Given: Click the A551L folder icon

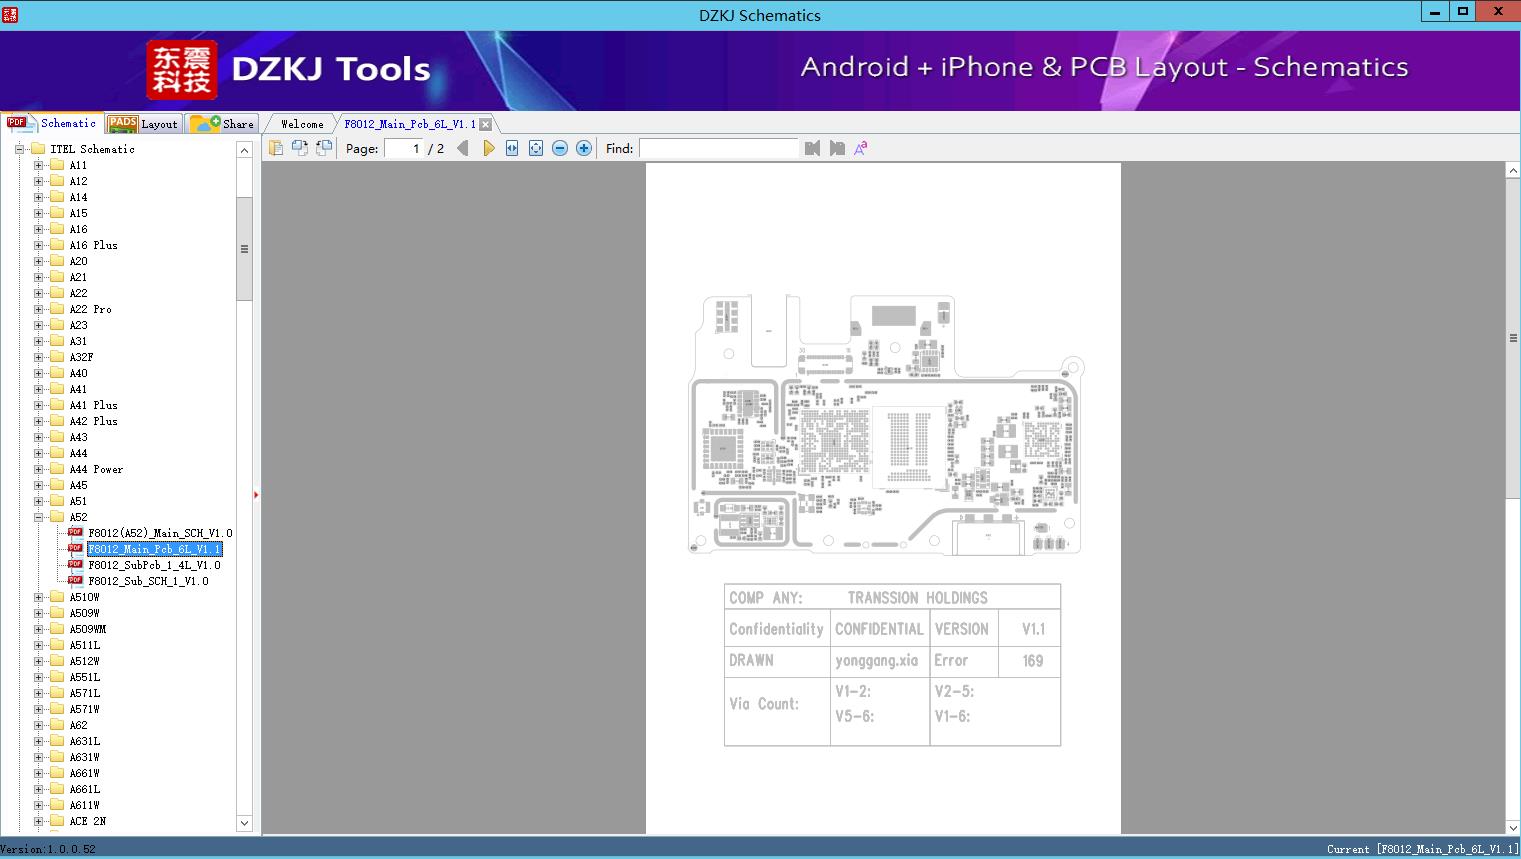Looking at the screenshot, I should [57, 677].
